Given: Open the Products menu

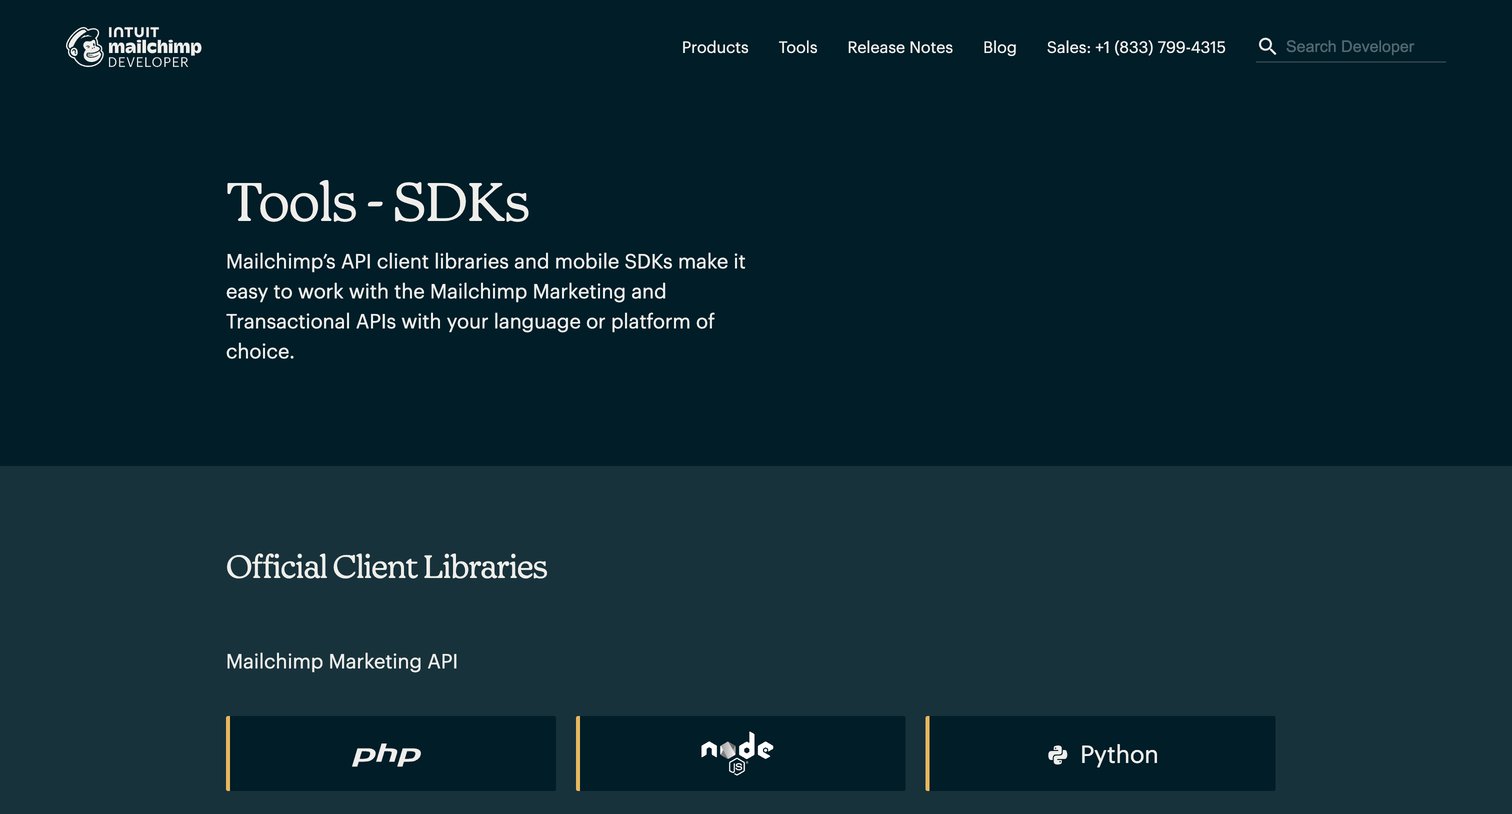Looking at the screenshot, I should click(x=715, y=47).
